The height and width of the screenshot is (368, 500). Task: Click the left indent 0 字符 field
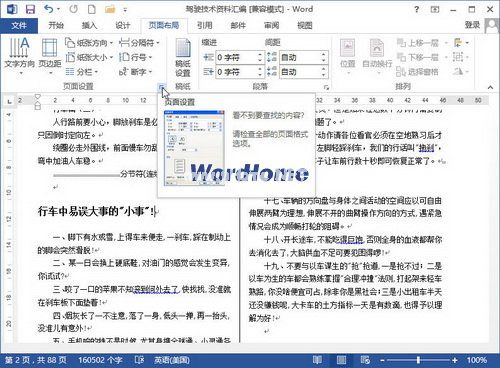point(237,57)
